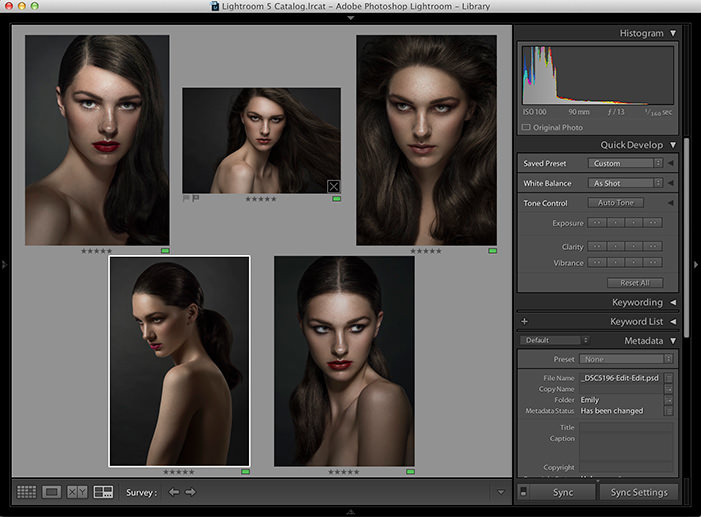The height and width of the screenshot is (517, 701).
Task: Click the Auto Tone button
Action: (615, 203)
